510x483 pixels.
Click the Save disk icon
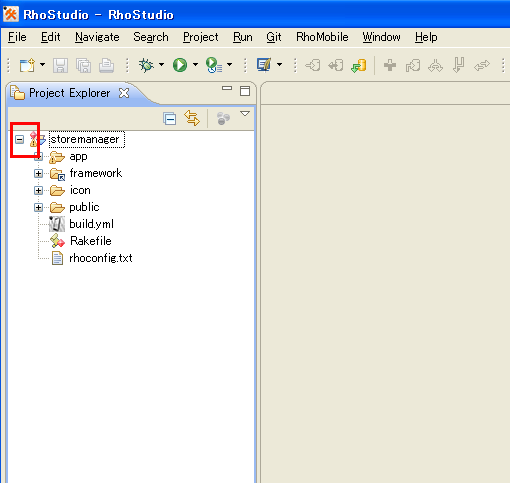60,65
